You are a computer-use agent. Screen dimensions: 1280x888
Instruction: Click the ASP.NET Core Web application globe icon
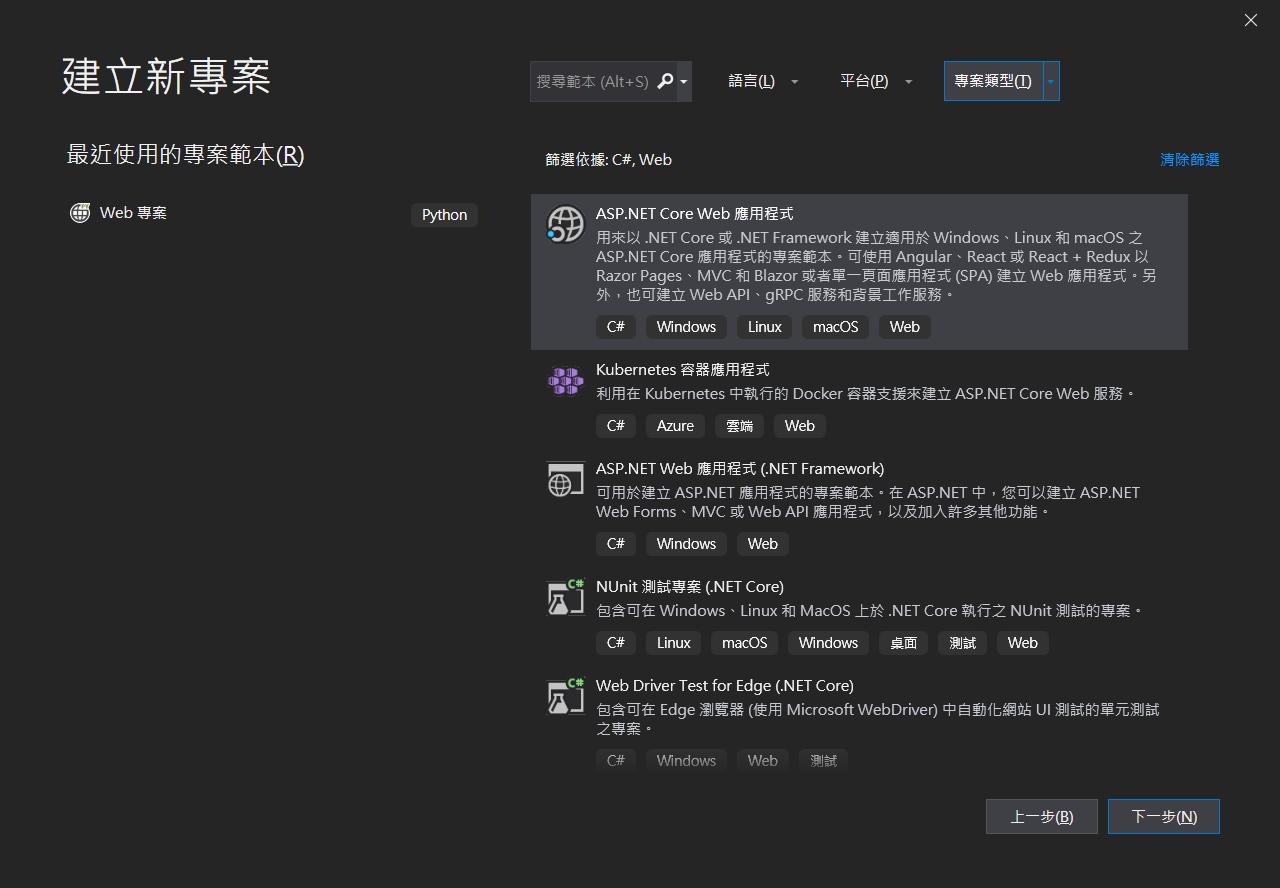click(x=565, y=224)
